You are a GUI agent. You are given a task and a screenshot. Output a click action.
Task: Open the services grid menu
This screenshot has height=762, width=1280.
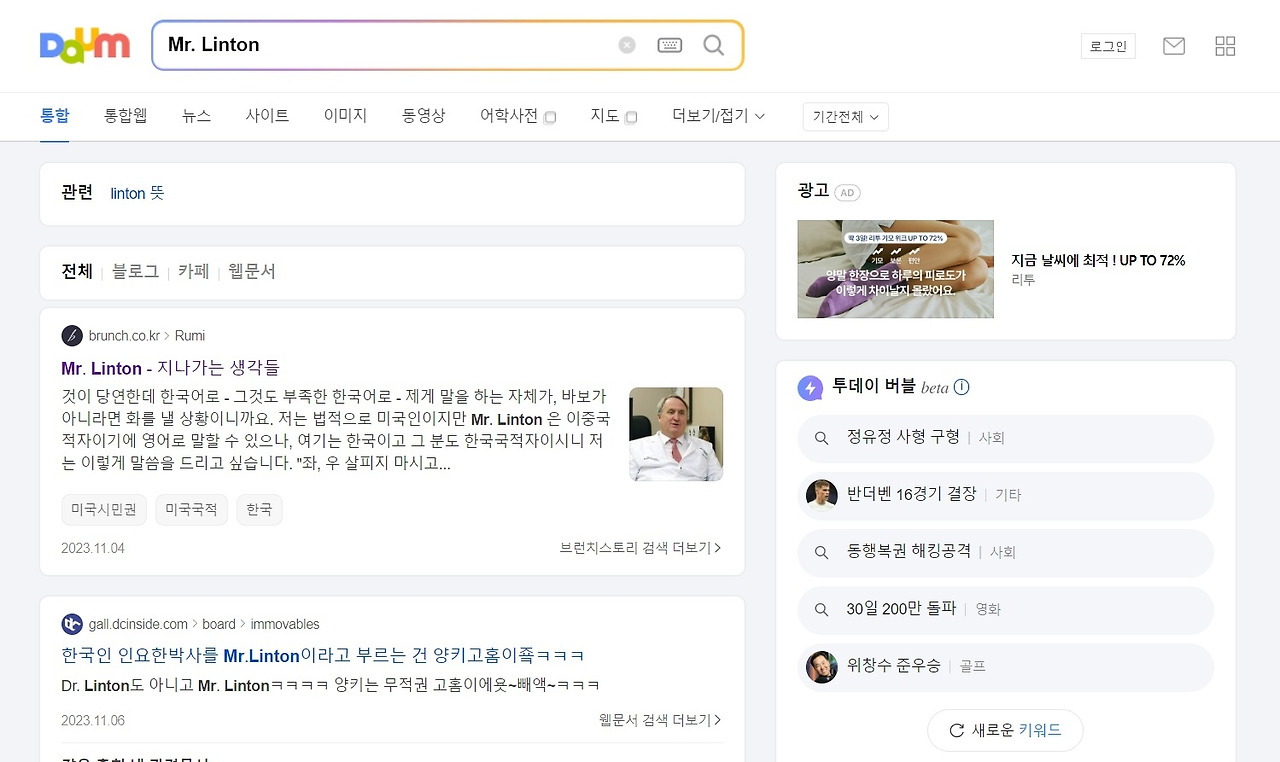tap(1225, 46)
